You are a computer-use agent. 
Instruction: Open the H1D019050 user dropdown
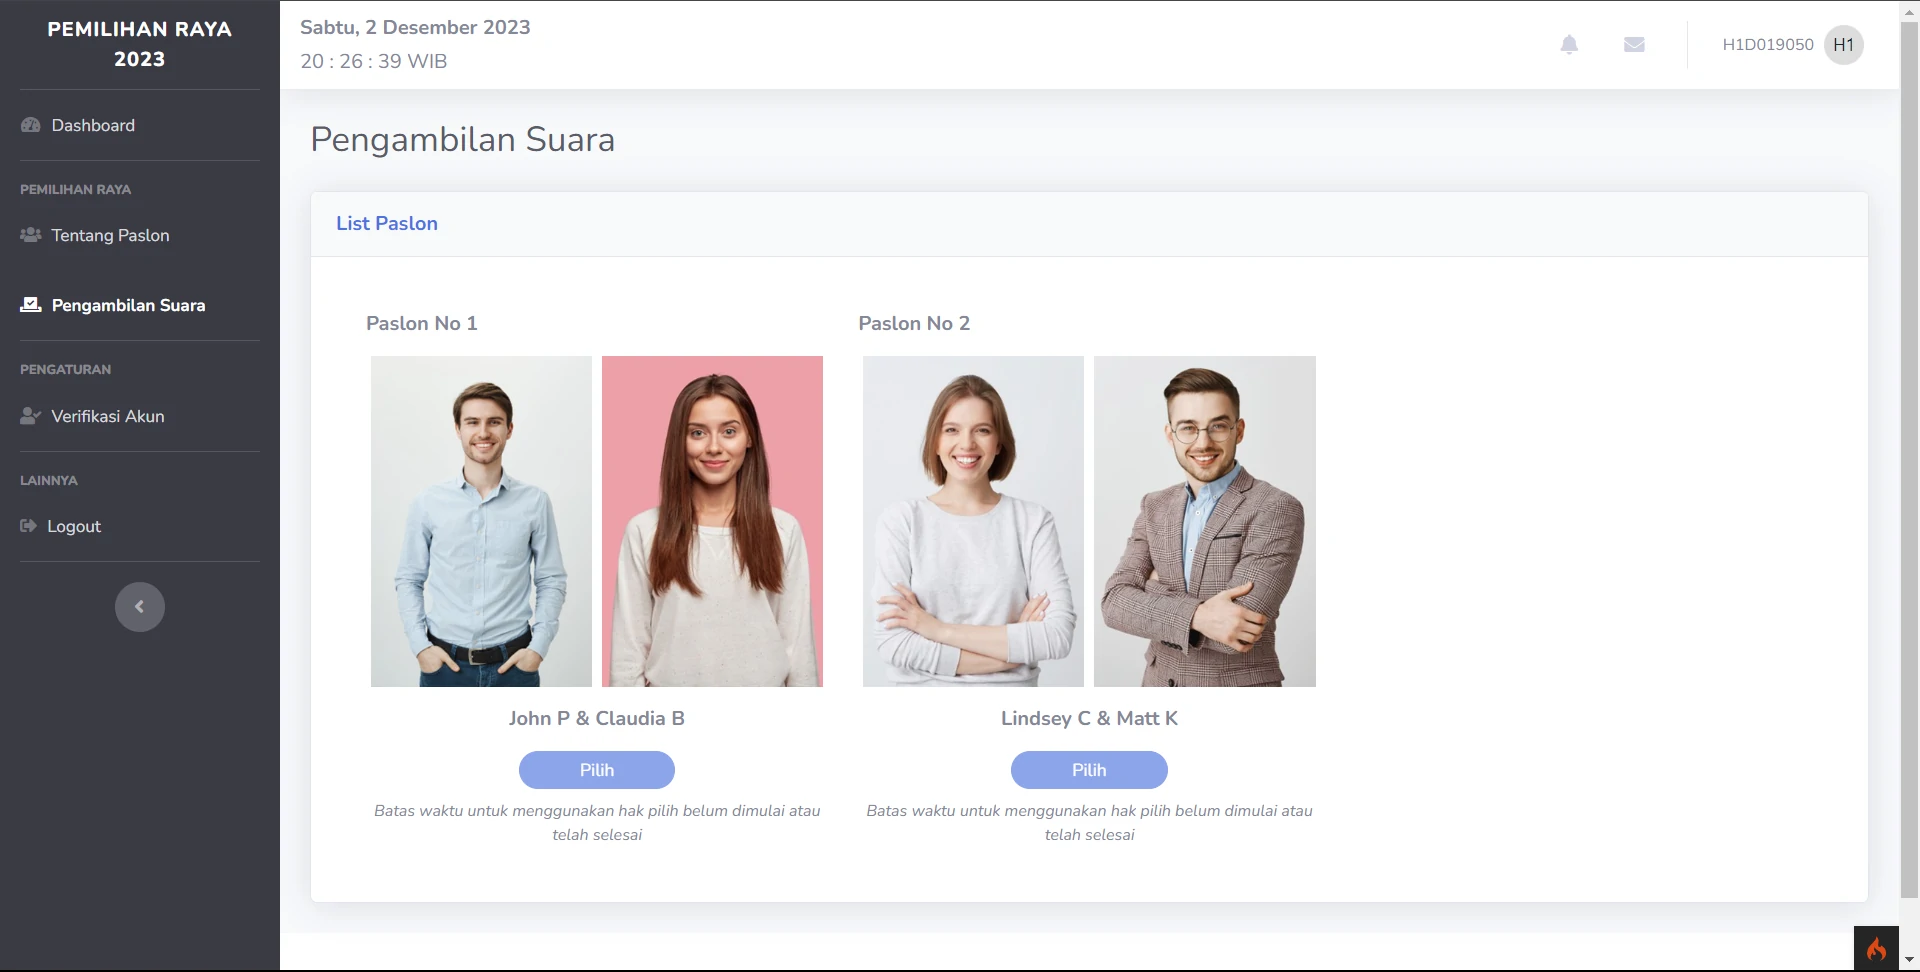click(x=1767, y=45)
